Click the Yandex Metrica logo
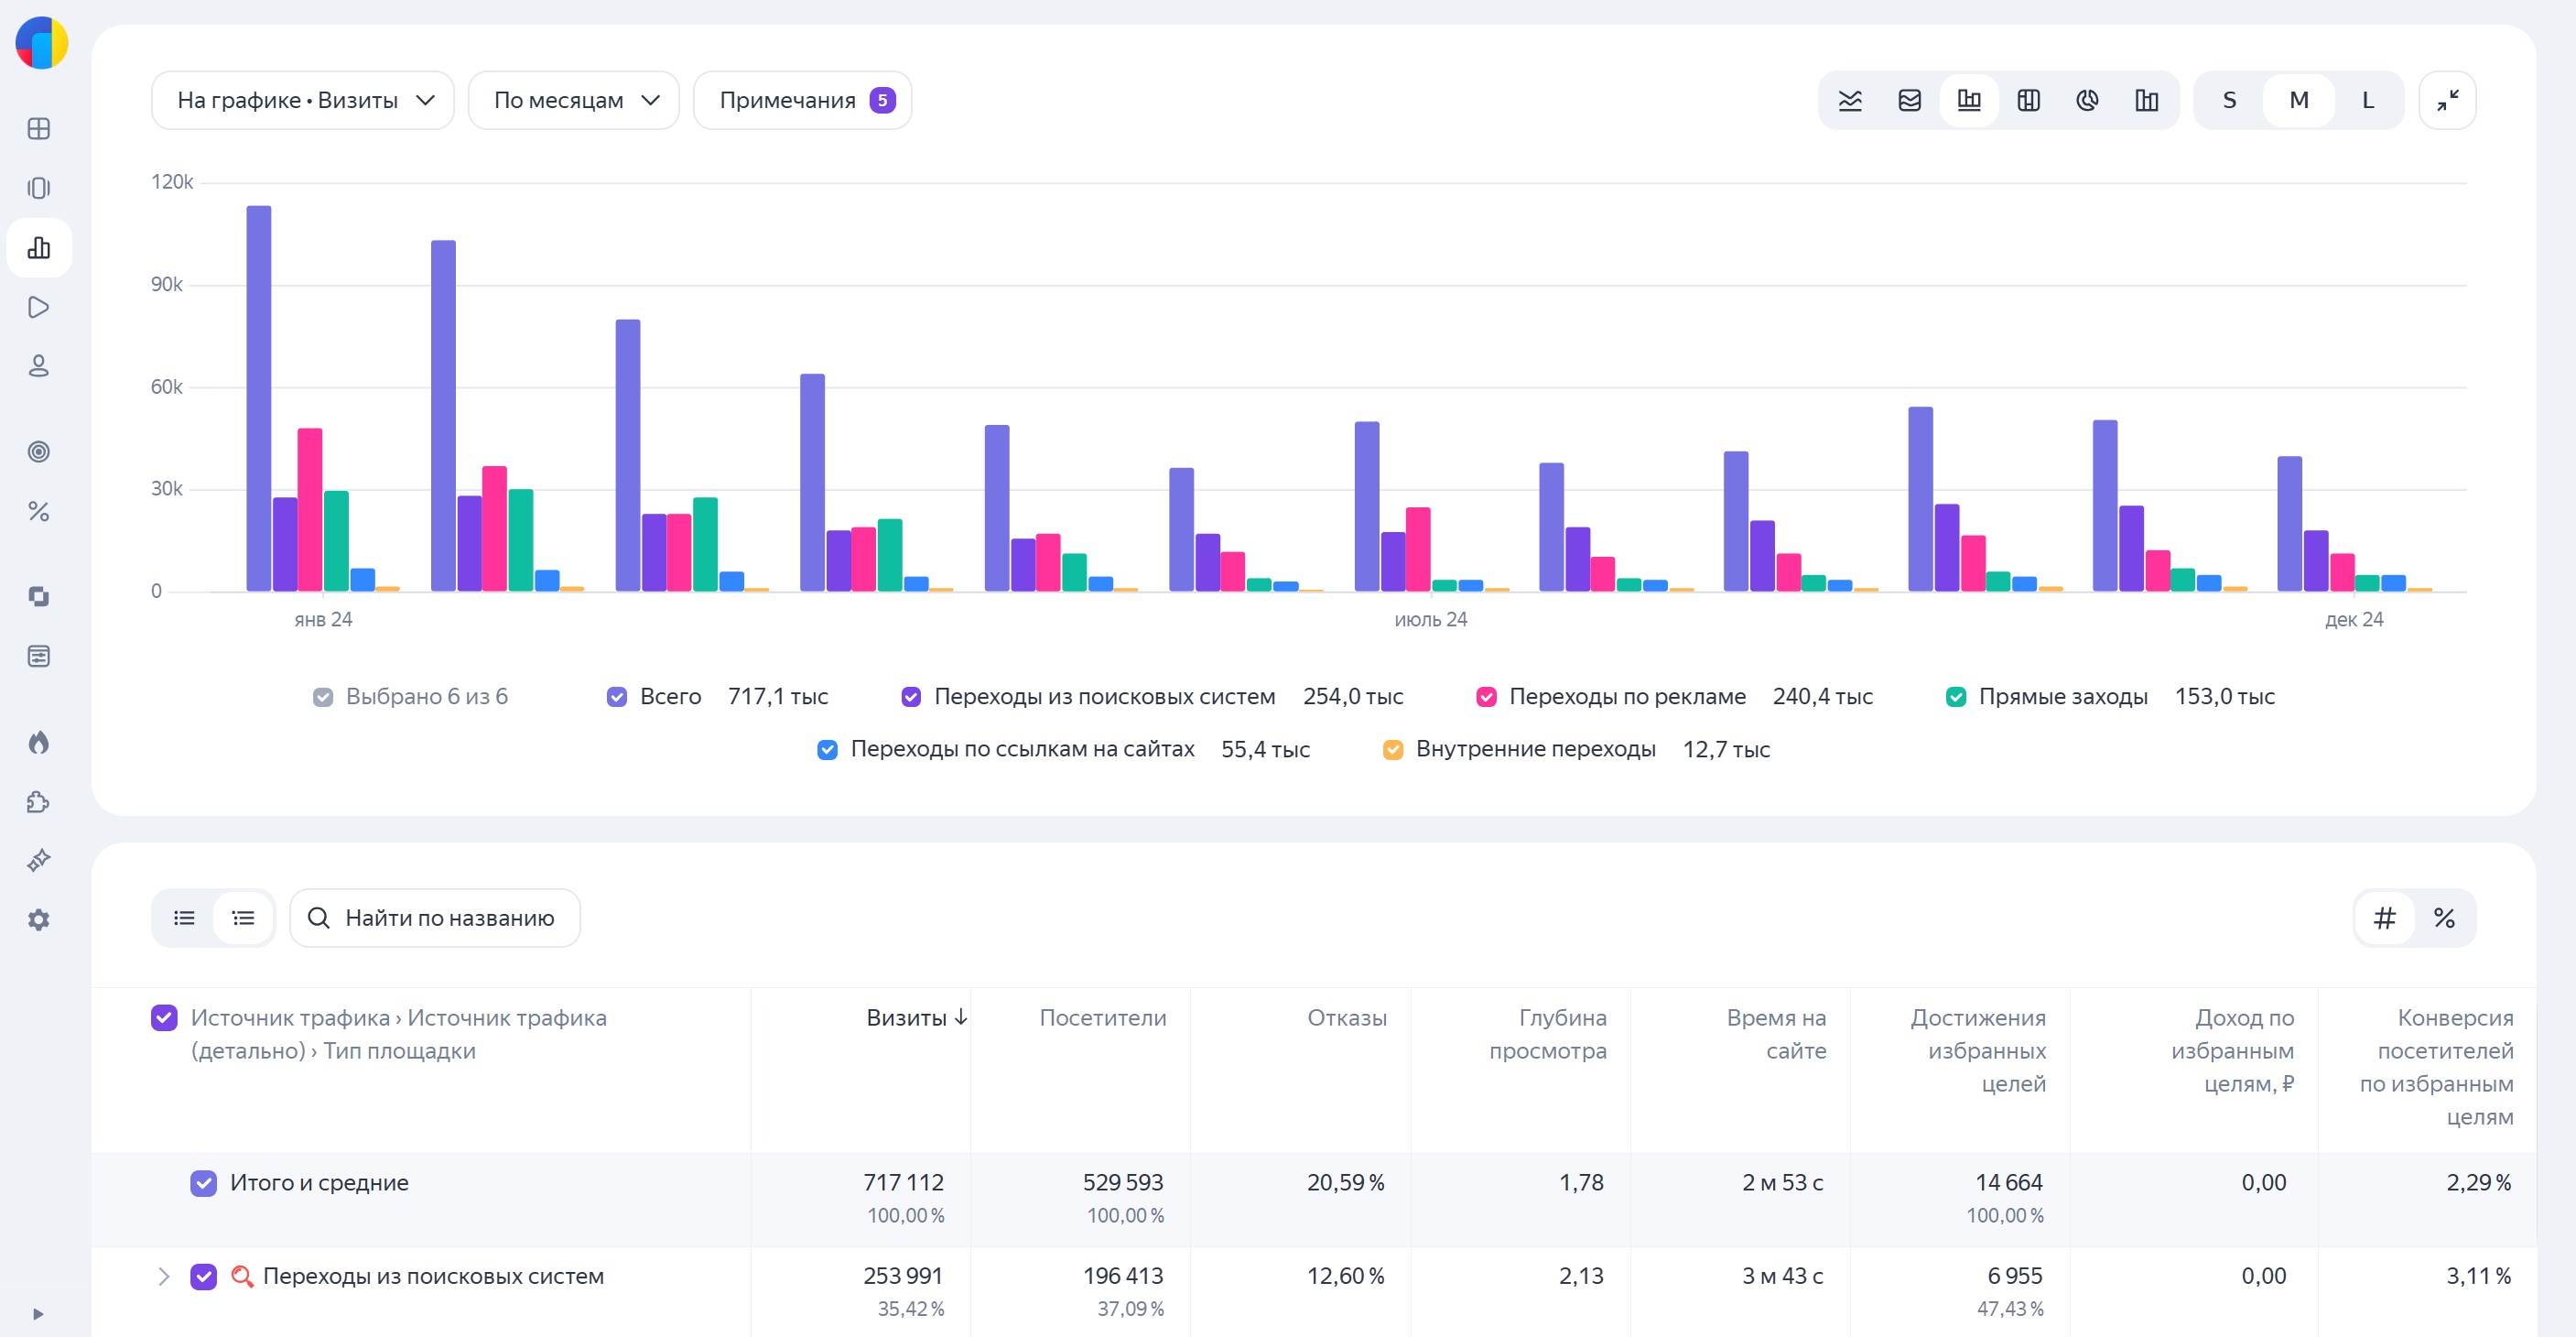Viewport: 2576px width, 1337px height. [x=42, y=43]
